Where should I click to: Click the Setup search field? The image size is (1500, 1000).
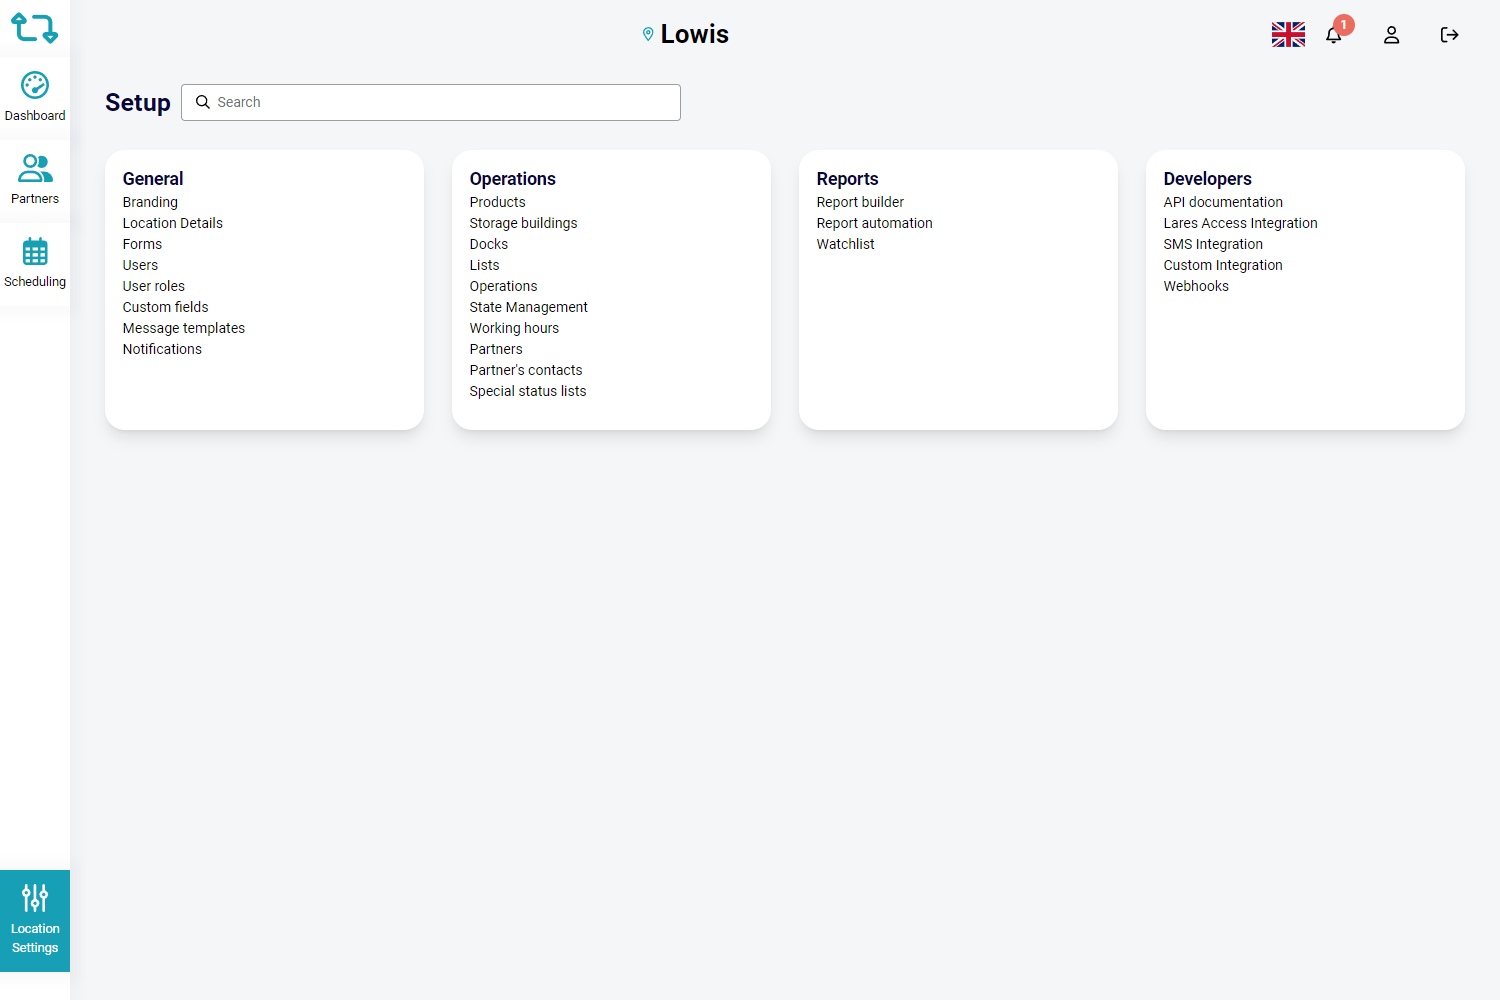pos(431,102)
